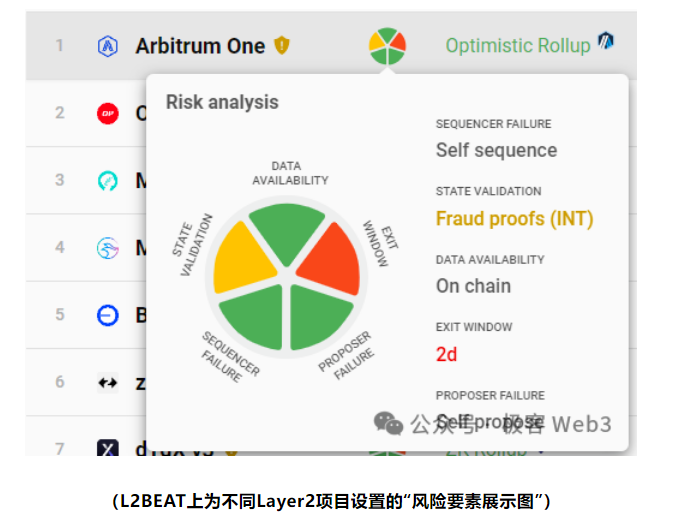The image size is (694, 532).
Task: Click the Fraud proofs (INT) value
Action: (x=514, y=218)
